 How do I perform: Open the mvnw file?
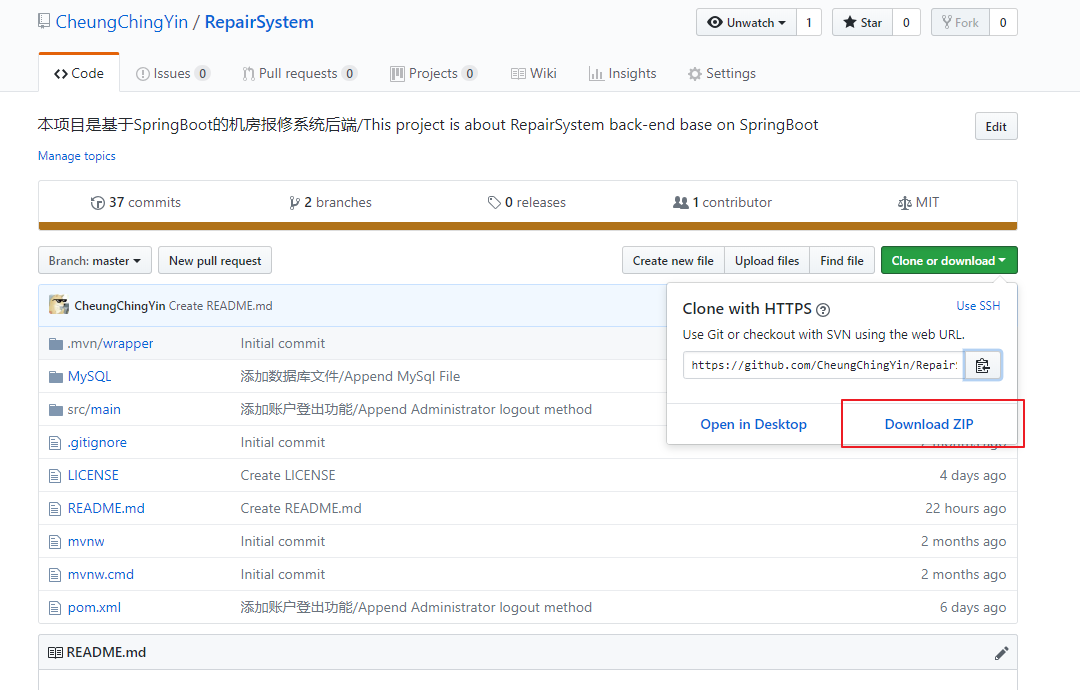(x=86, y=542)
